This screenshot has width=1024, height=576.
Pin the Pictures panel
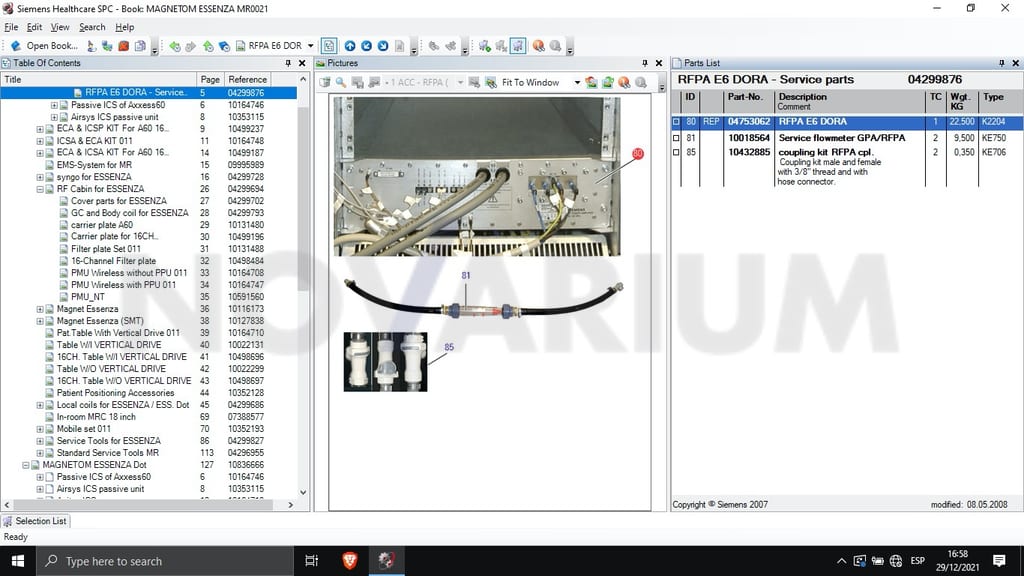[x=645, y=63]
